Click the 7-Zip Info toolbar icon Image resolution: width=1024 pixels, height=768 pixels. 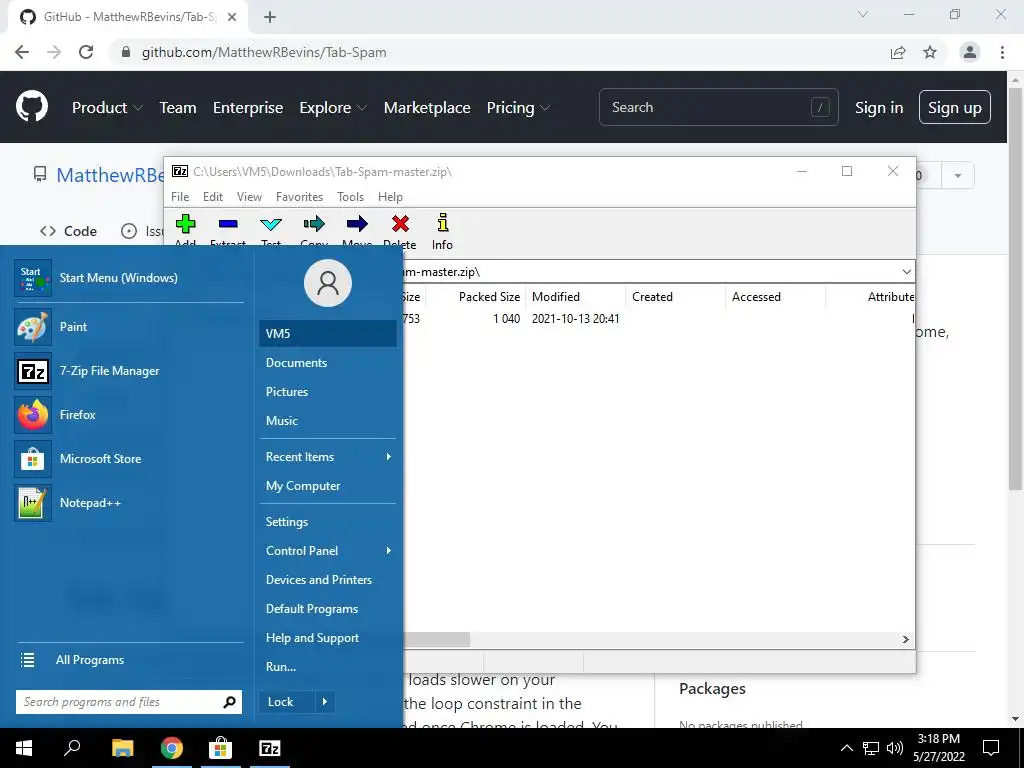click(443, 223)
